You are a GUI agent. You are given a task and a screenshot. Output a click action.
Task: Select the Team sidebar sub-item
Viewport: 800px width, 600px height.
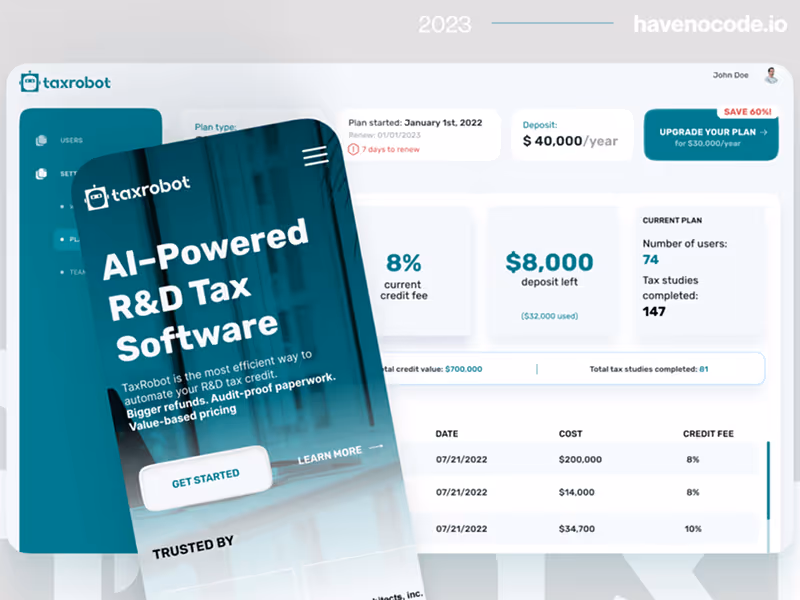click(x=78, y=272)
